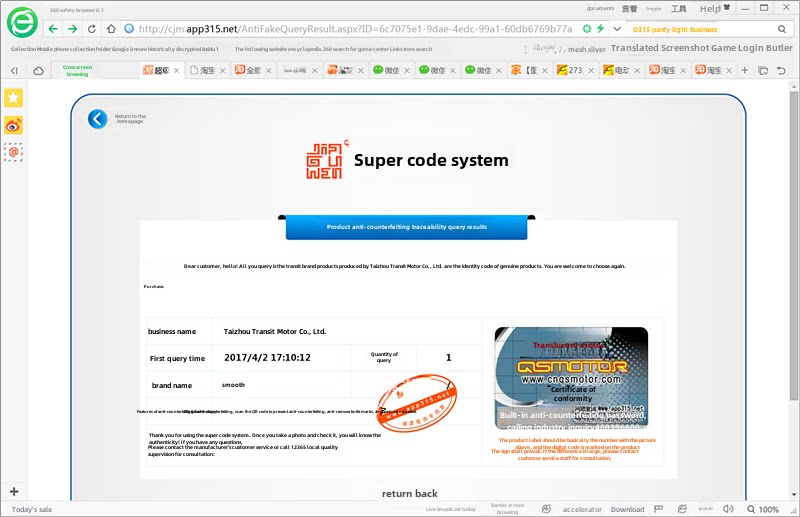
Task: Click "Today's sale" in status bar
Action: (x=32, y=509)
